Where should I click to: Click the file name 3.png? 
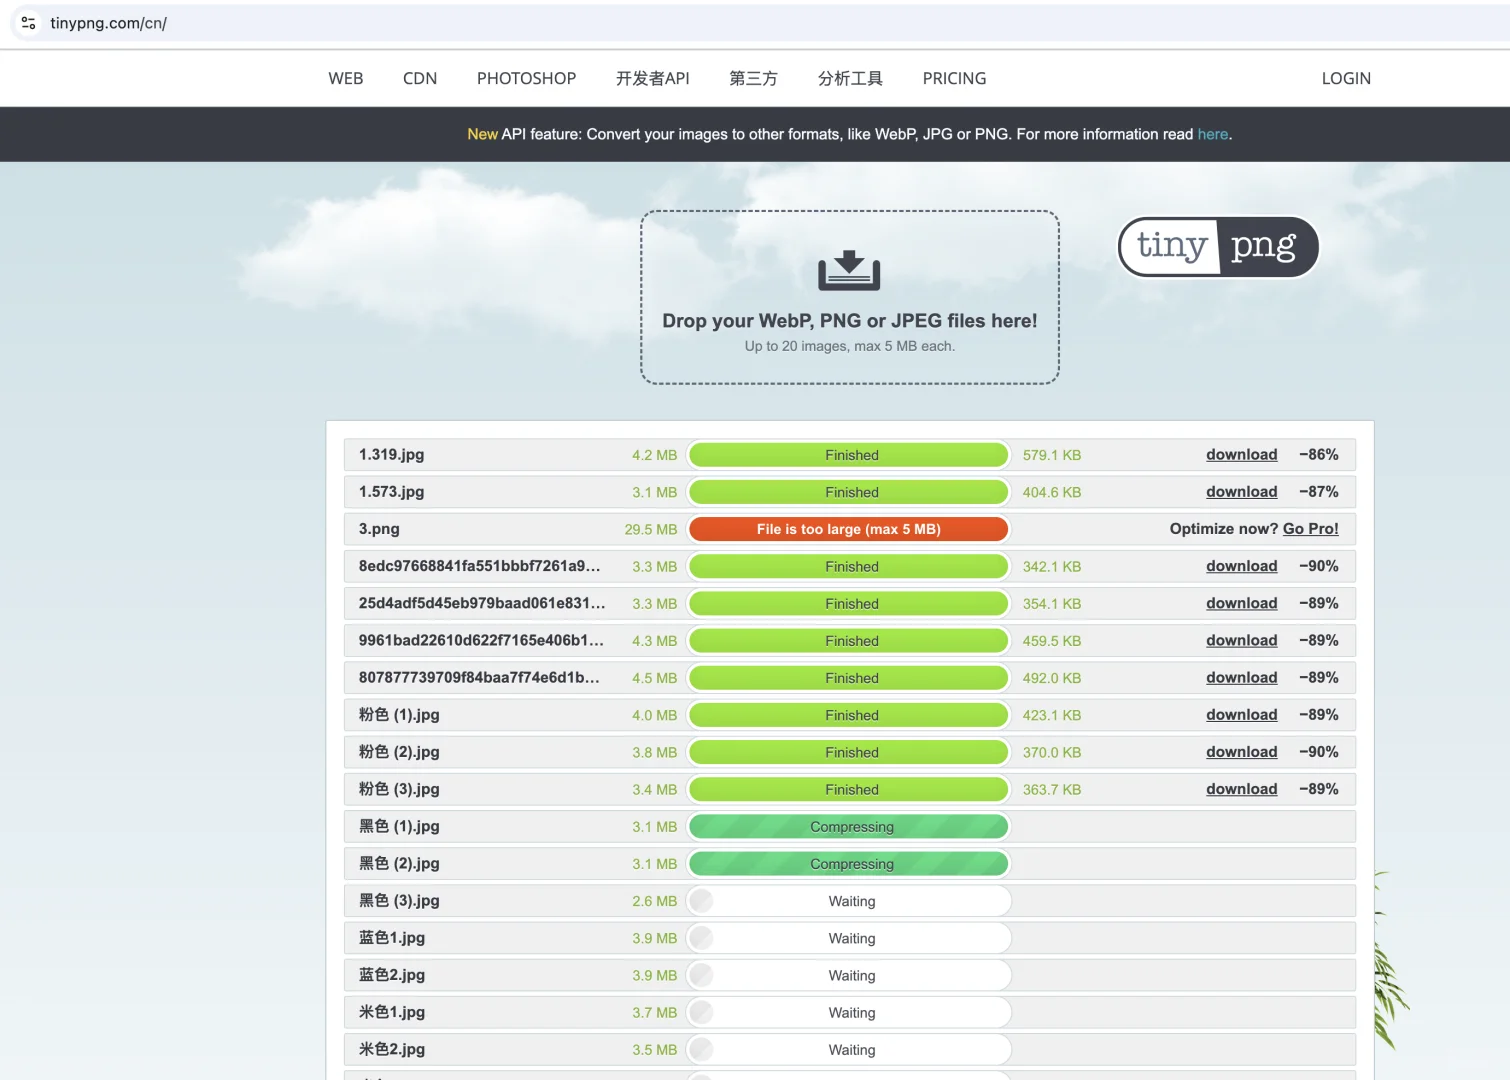[x=379, y=528]
